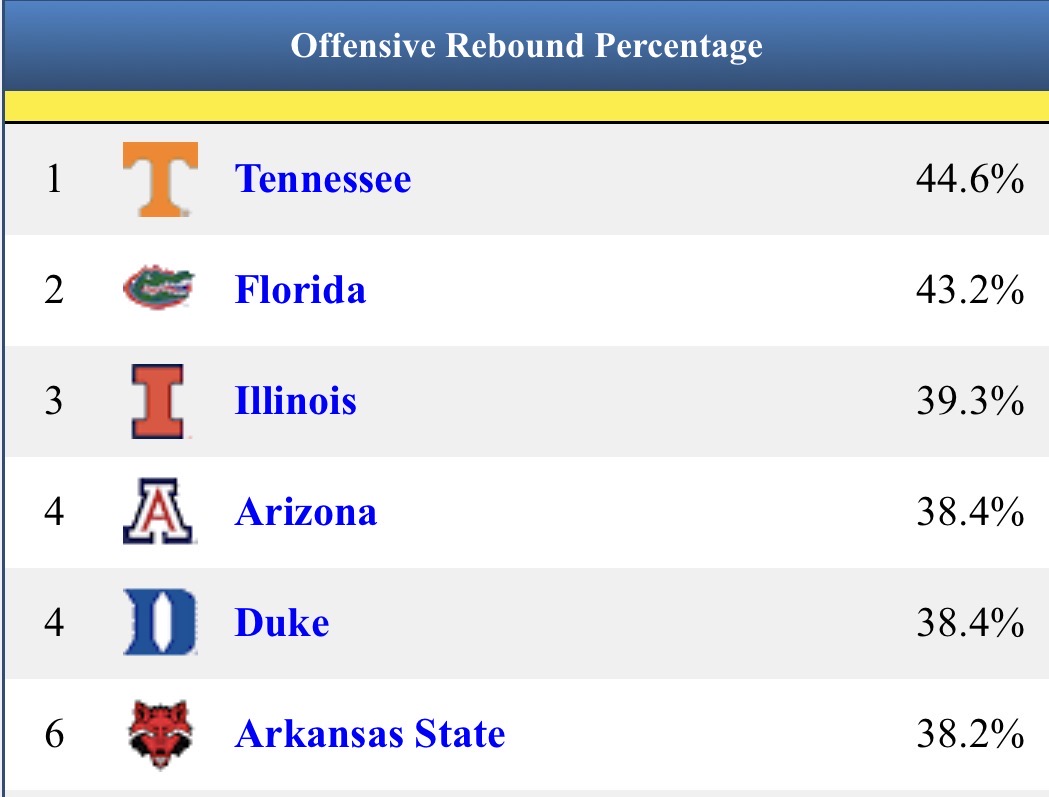Click the Duke blue D logo
The height and width of the screenshot is (797, 1049).
pos(161,622)
